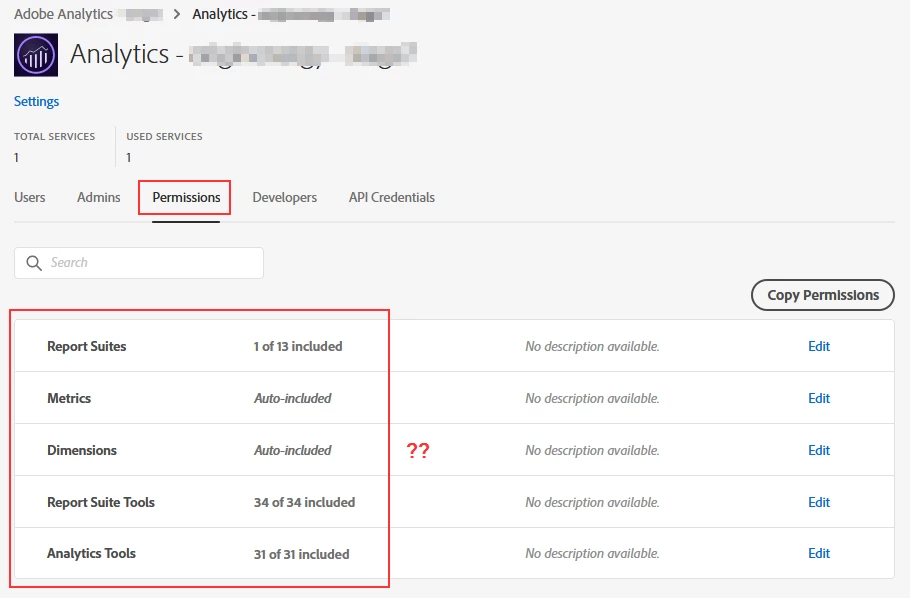The image size is (910, 598).
Task: Open the Developers tab
Action: [284, 197]
